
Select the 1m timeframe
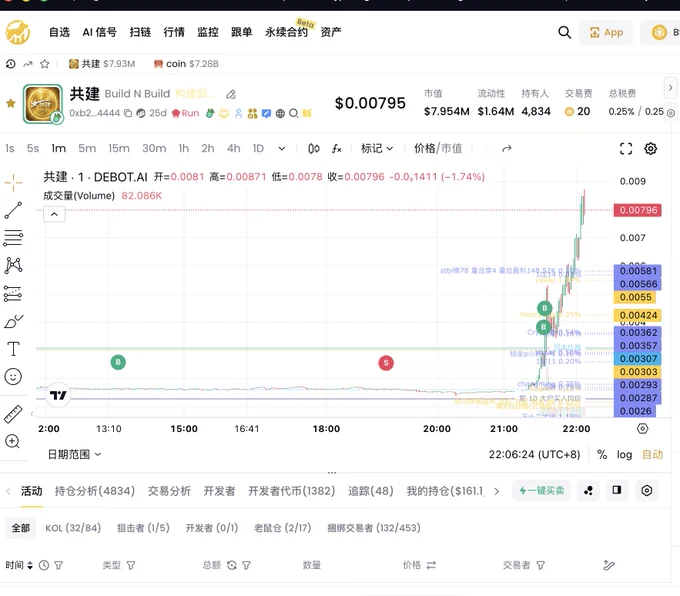click(59, 149)
